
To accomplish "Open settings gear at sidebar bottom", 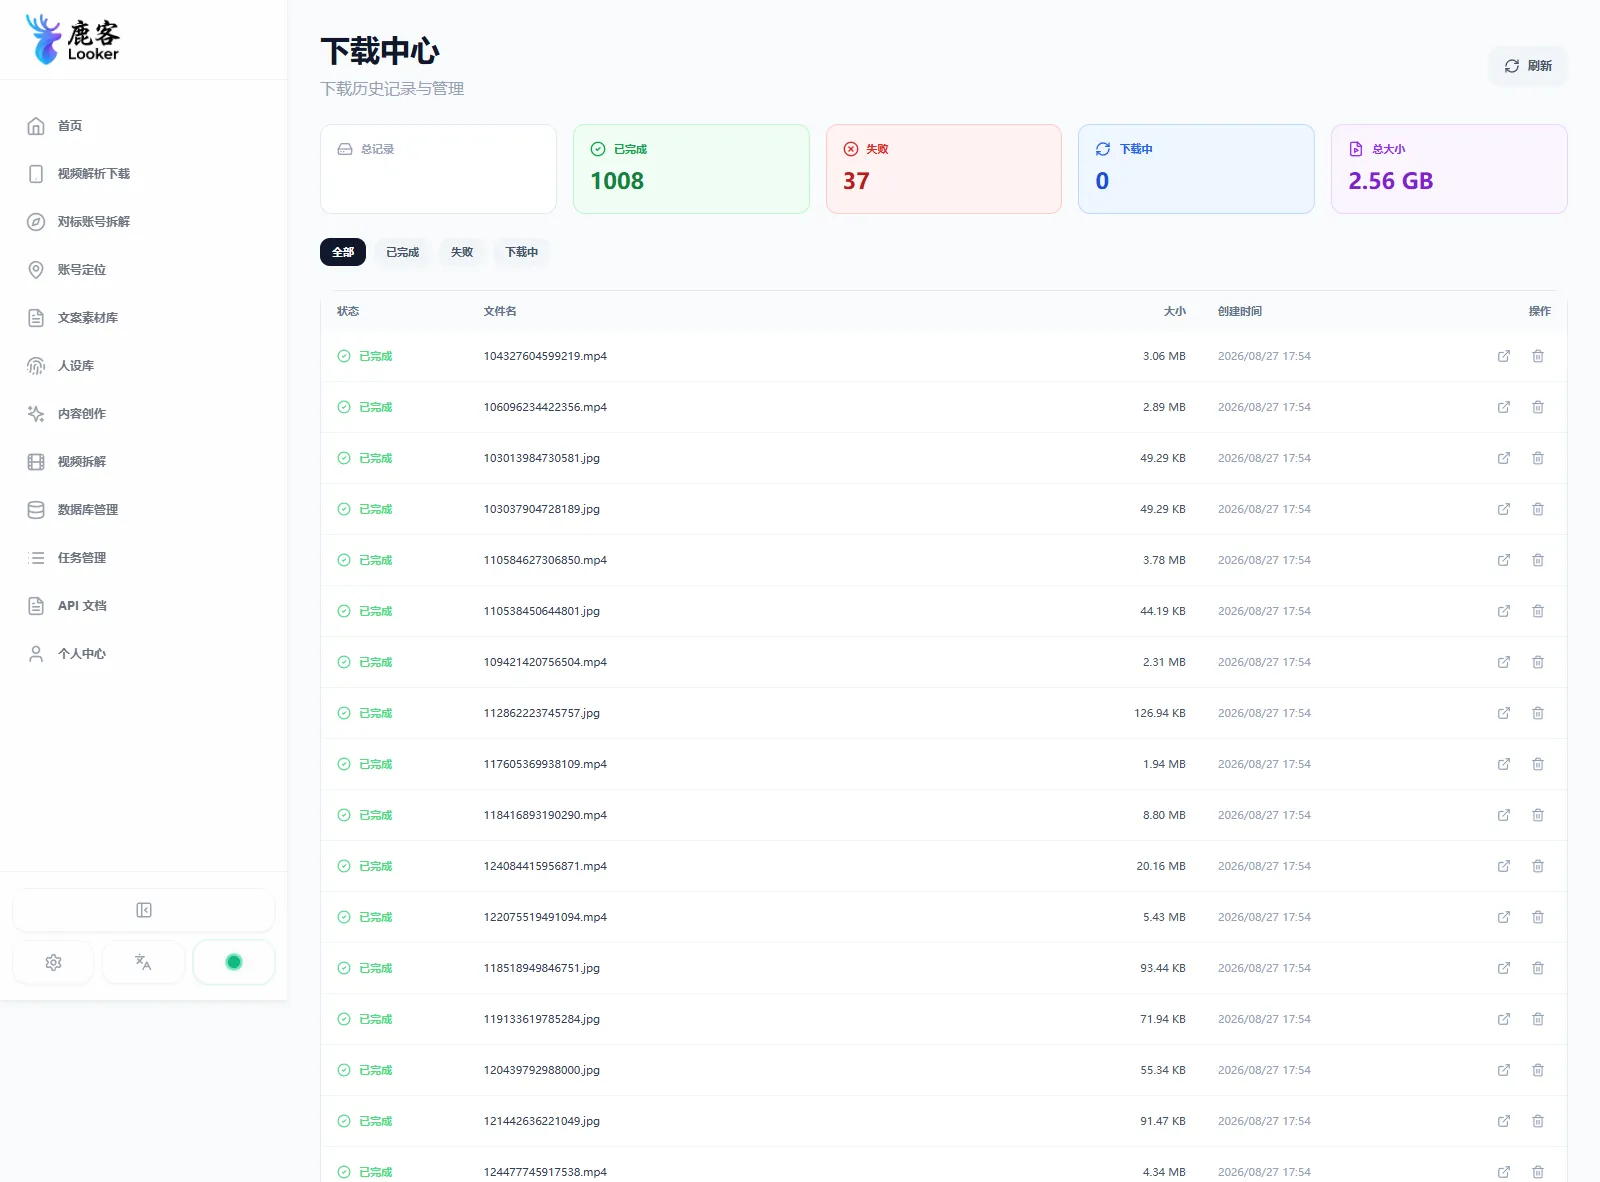I will (54, 962).
